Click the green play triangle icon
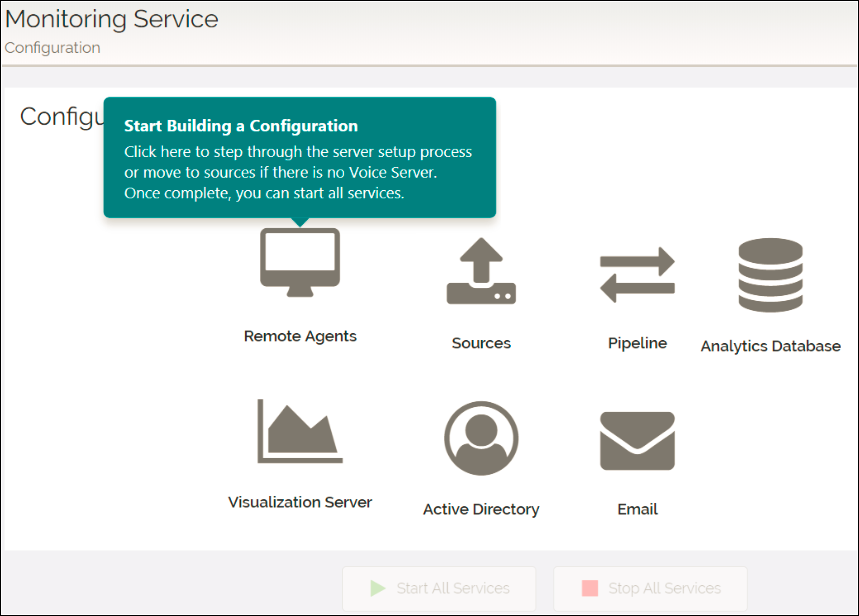 pyautogui.click(x=377, y=588)
